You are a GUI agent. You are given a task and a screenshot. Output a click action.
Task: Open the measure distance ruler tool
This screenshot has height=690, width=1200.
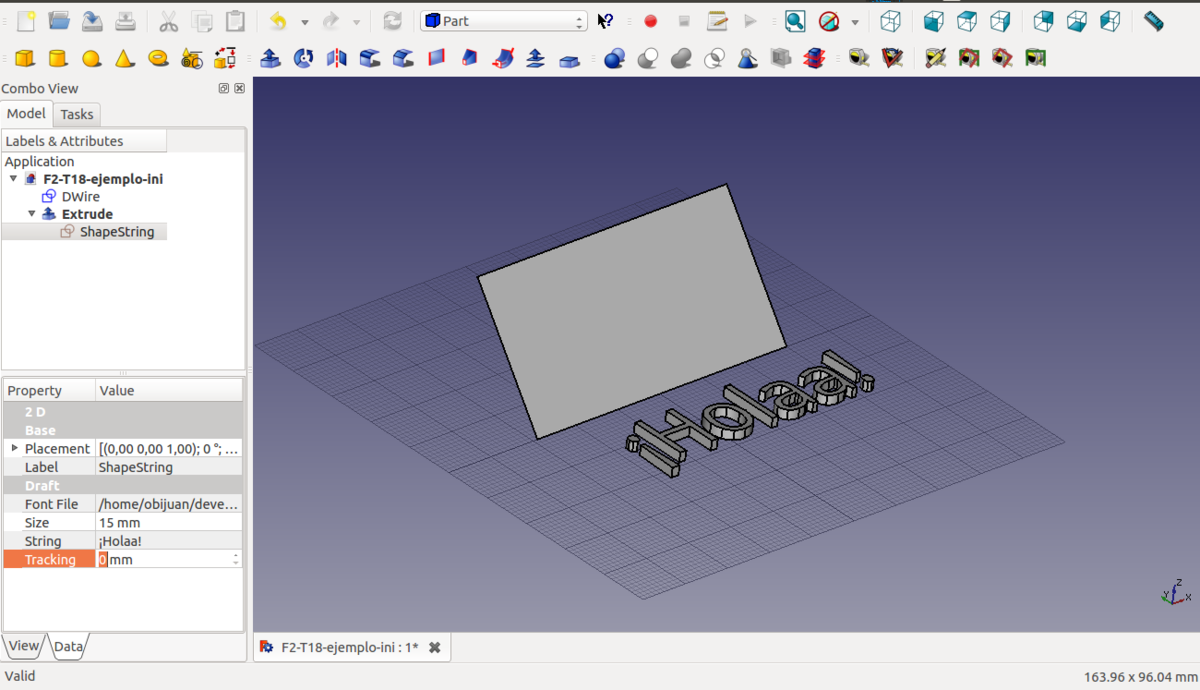tap(1153, 21)
